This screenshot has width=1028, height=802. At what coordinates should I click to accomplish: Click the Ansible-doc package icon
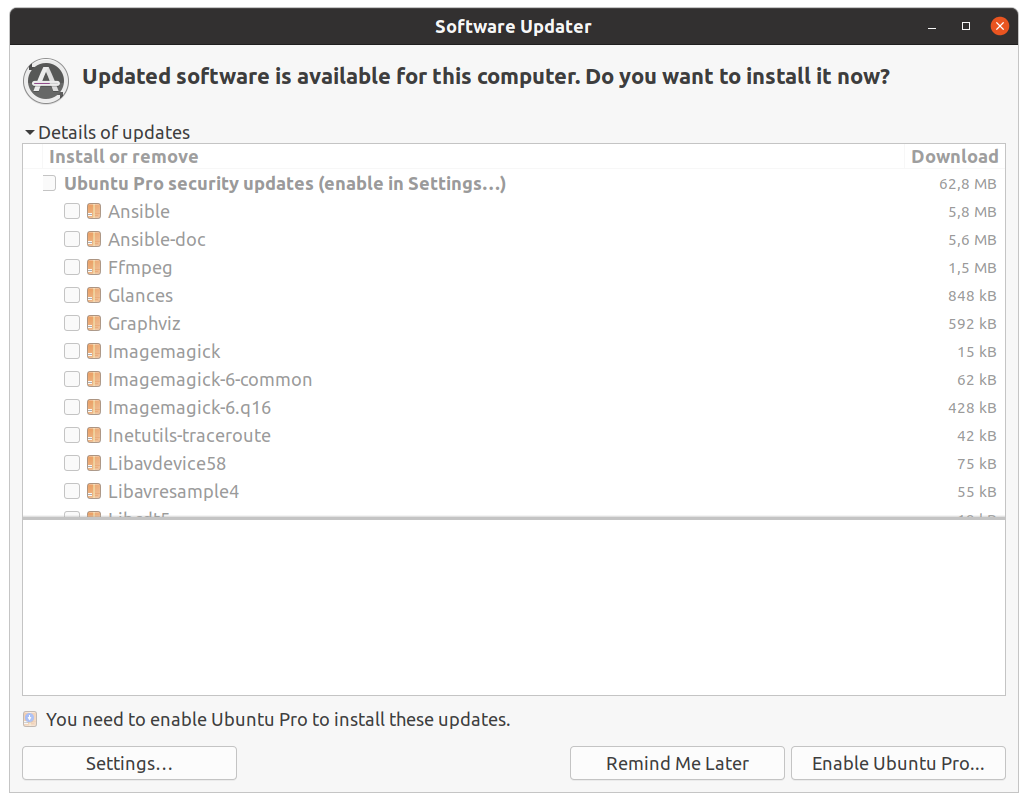click(x=94, y=239)
